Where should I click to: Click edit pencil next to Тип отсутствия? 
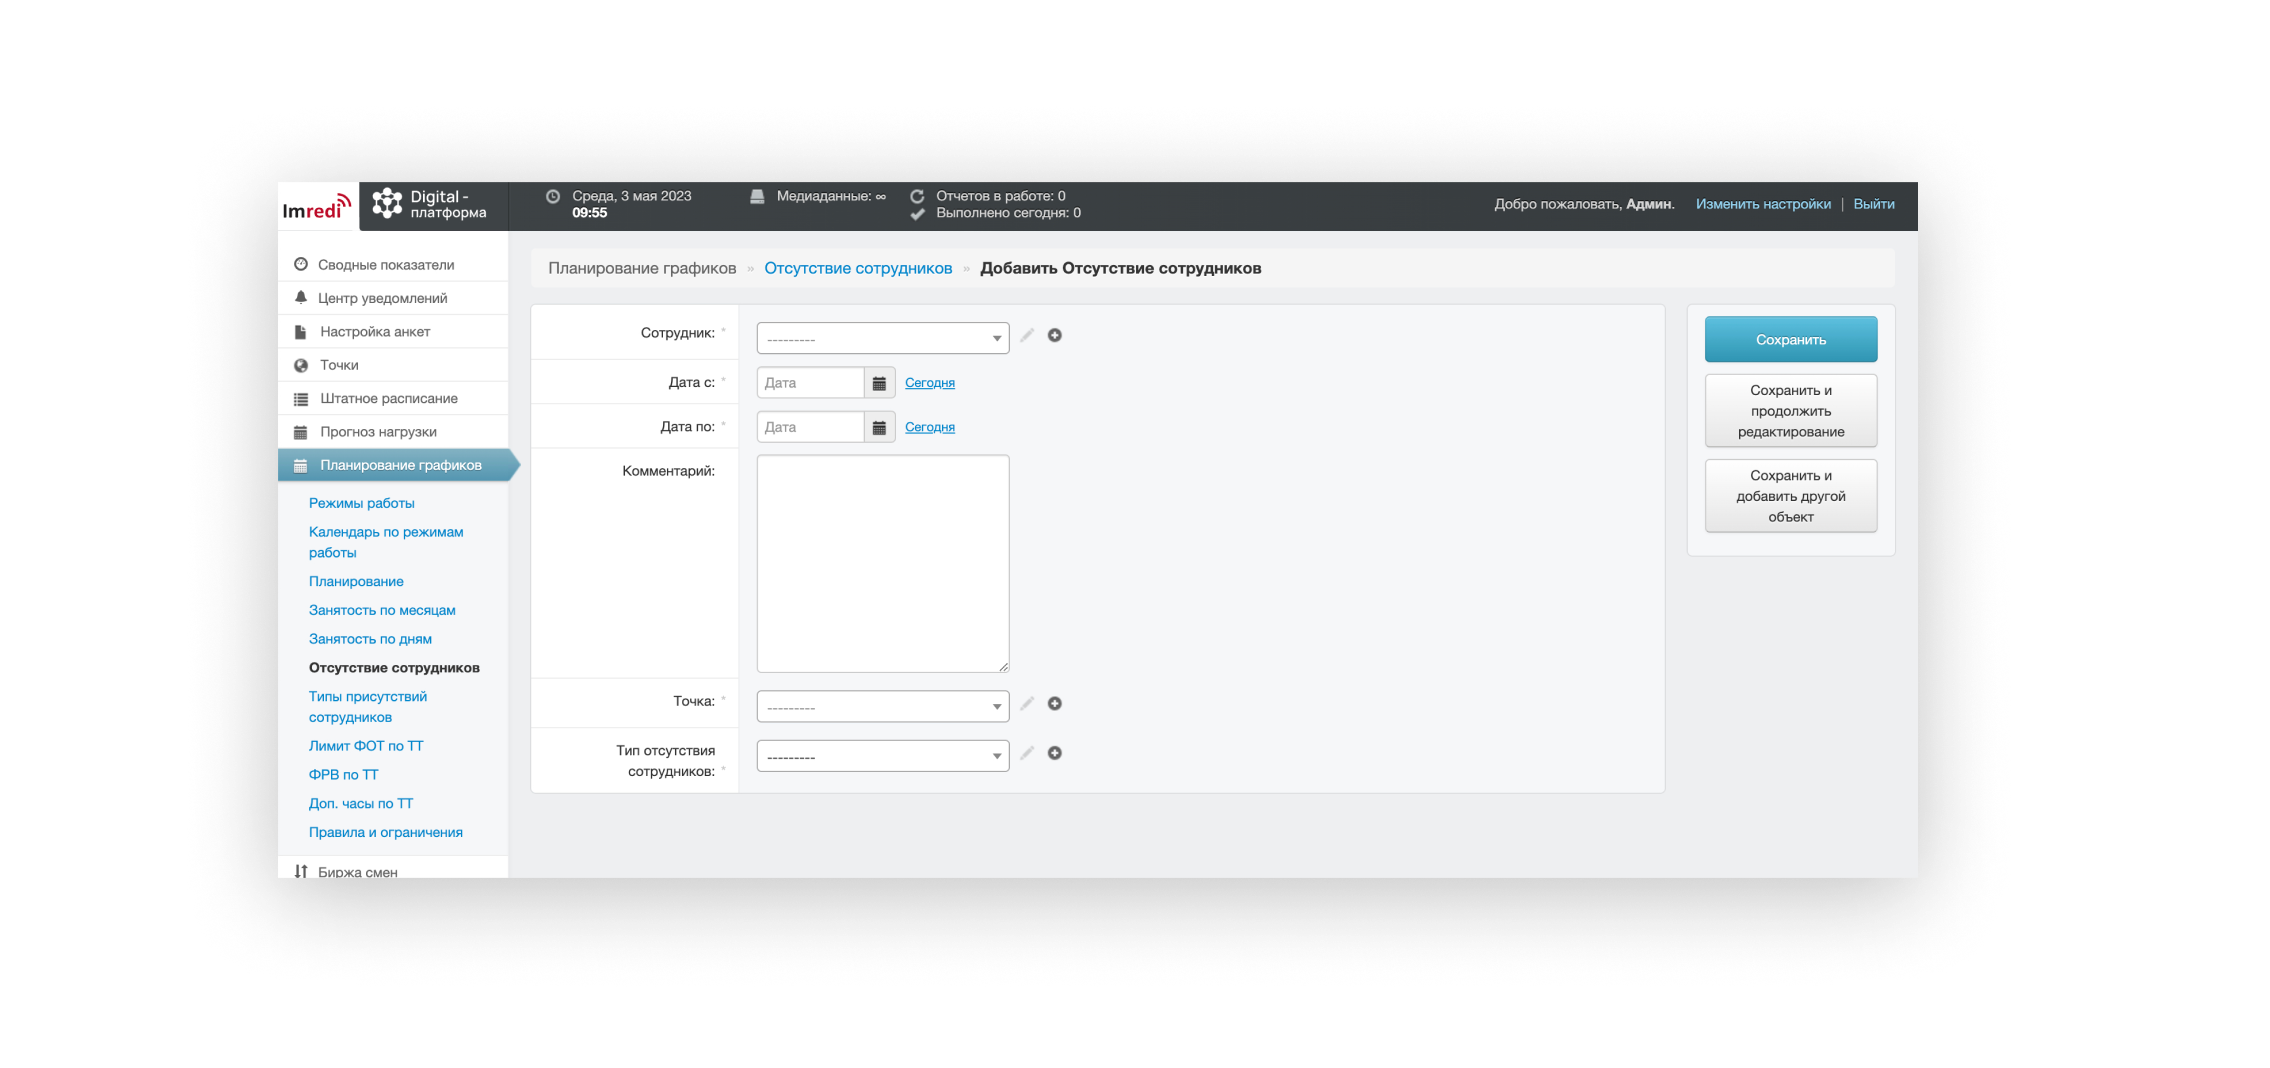pos(1027,753)
